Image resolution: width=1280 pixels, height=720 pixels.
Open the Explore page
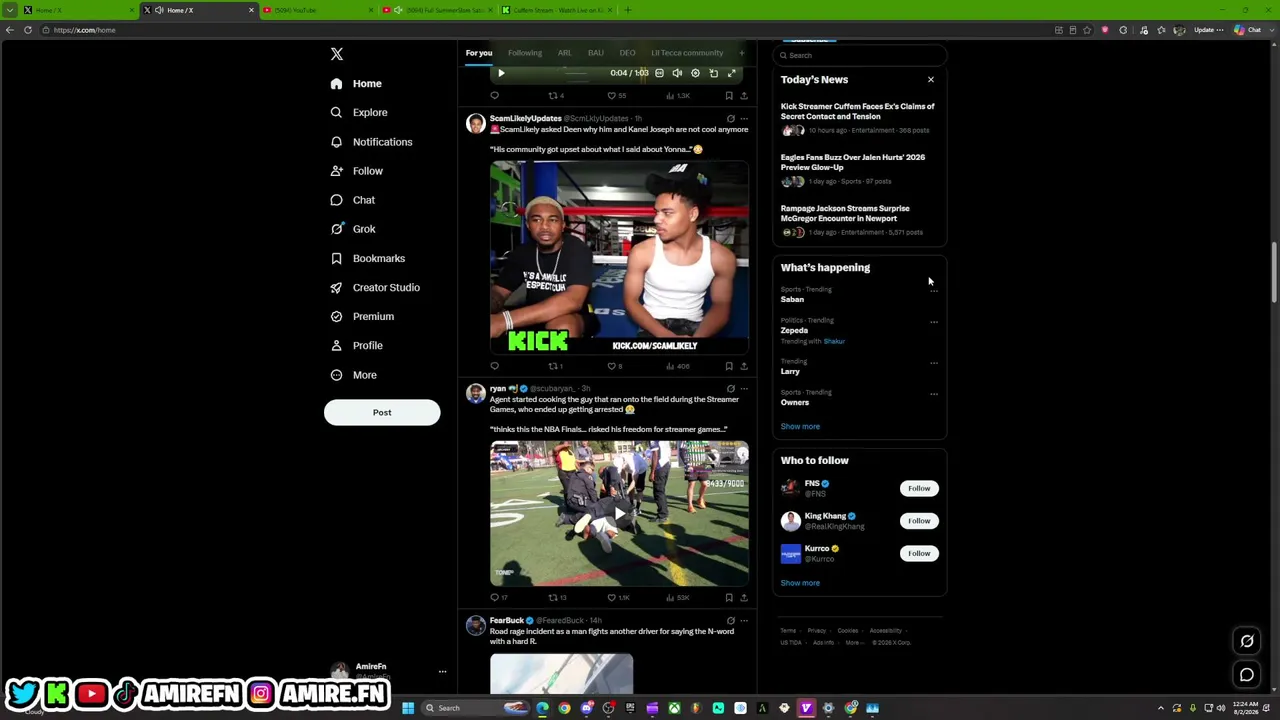(x=359, y=113)
